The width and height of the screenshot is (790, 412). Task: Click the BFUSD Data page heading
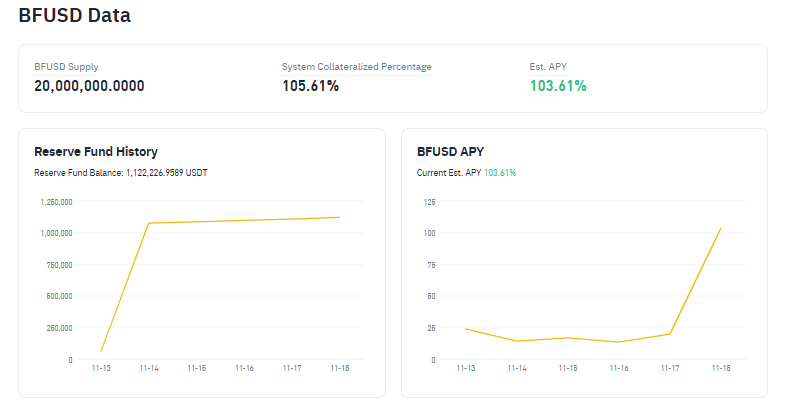point(75,16)
